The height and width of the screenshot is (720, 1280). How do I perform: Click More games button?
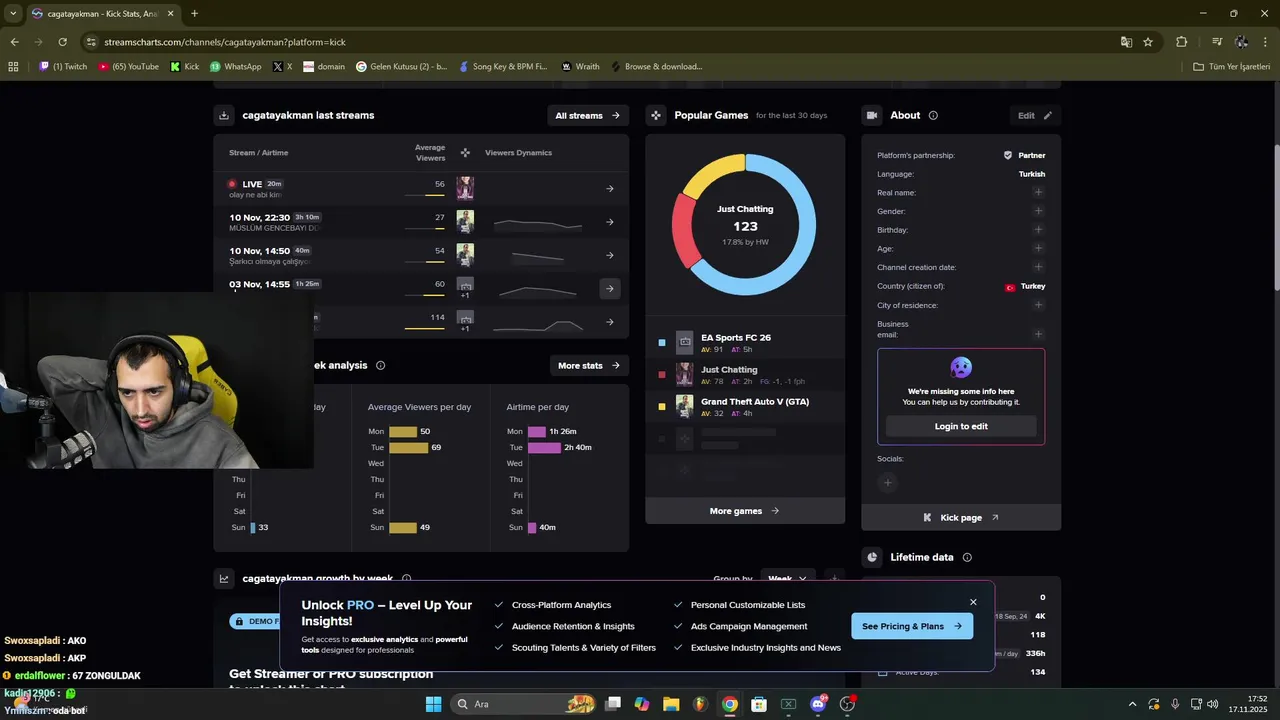click(745, 511)
